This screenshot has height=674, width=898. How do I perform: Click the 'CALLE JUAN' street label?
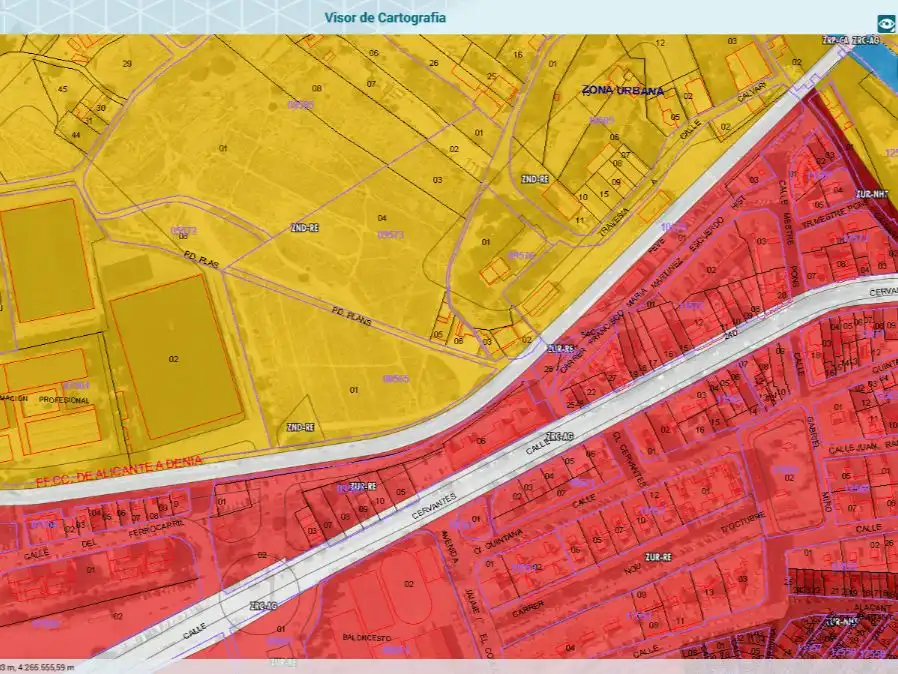851,448
